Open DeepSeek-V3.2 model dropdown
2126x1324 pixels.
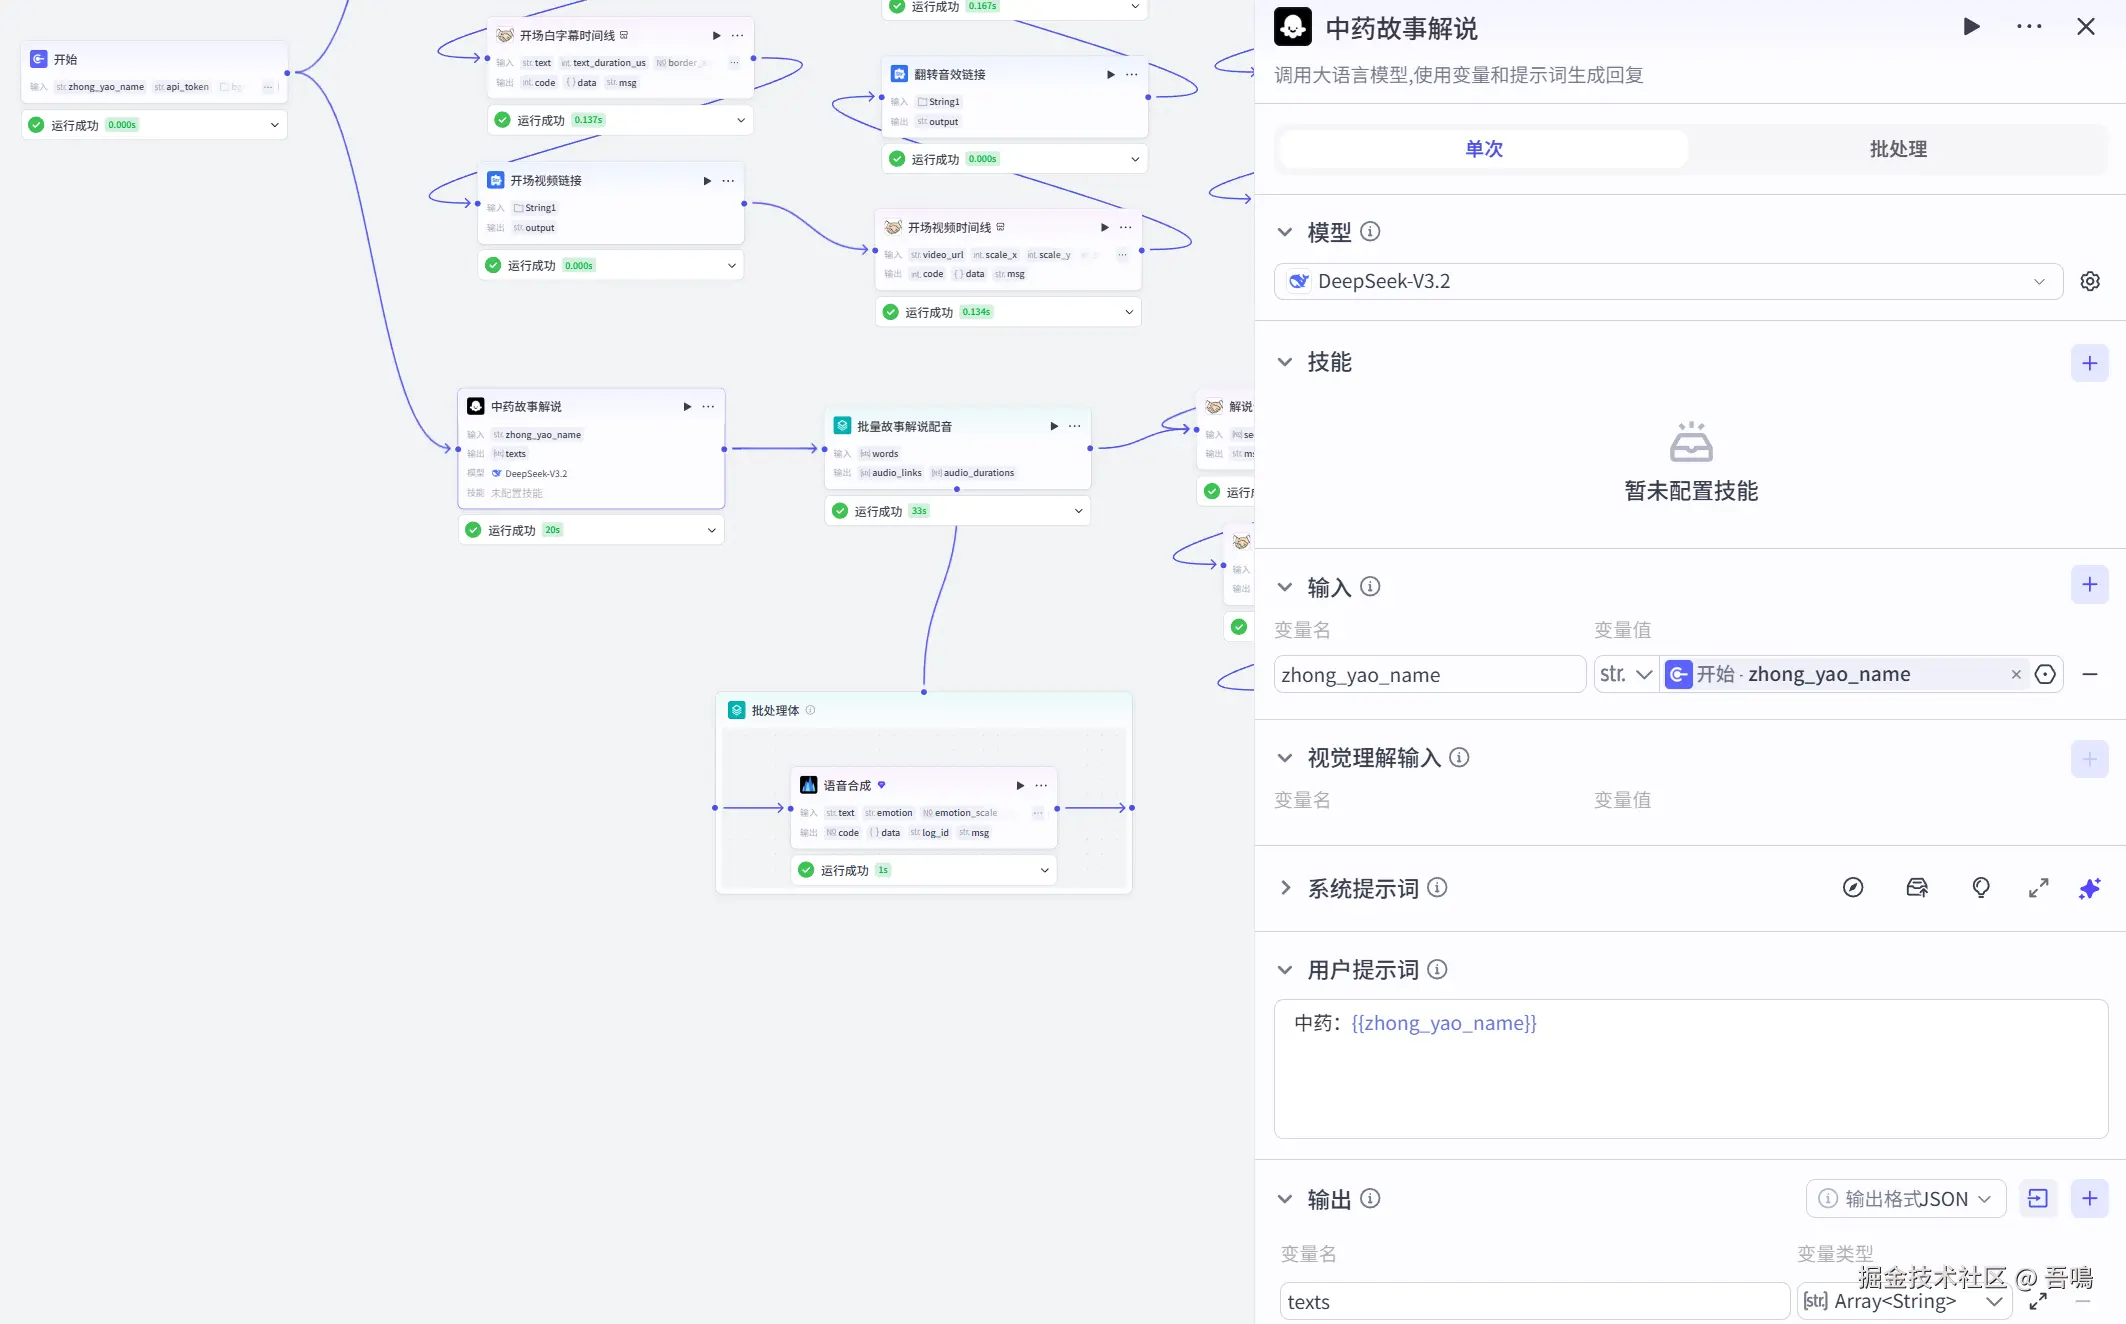coord(1667,281)
